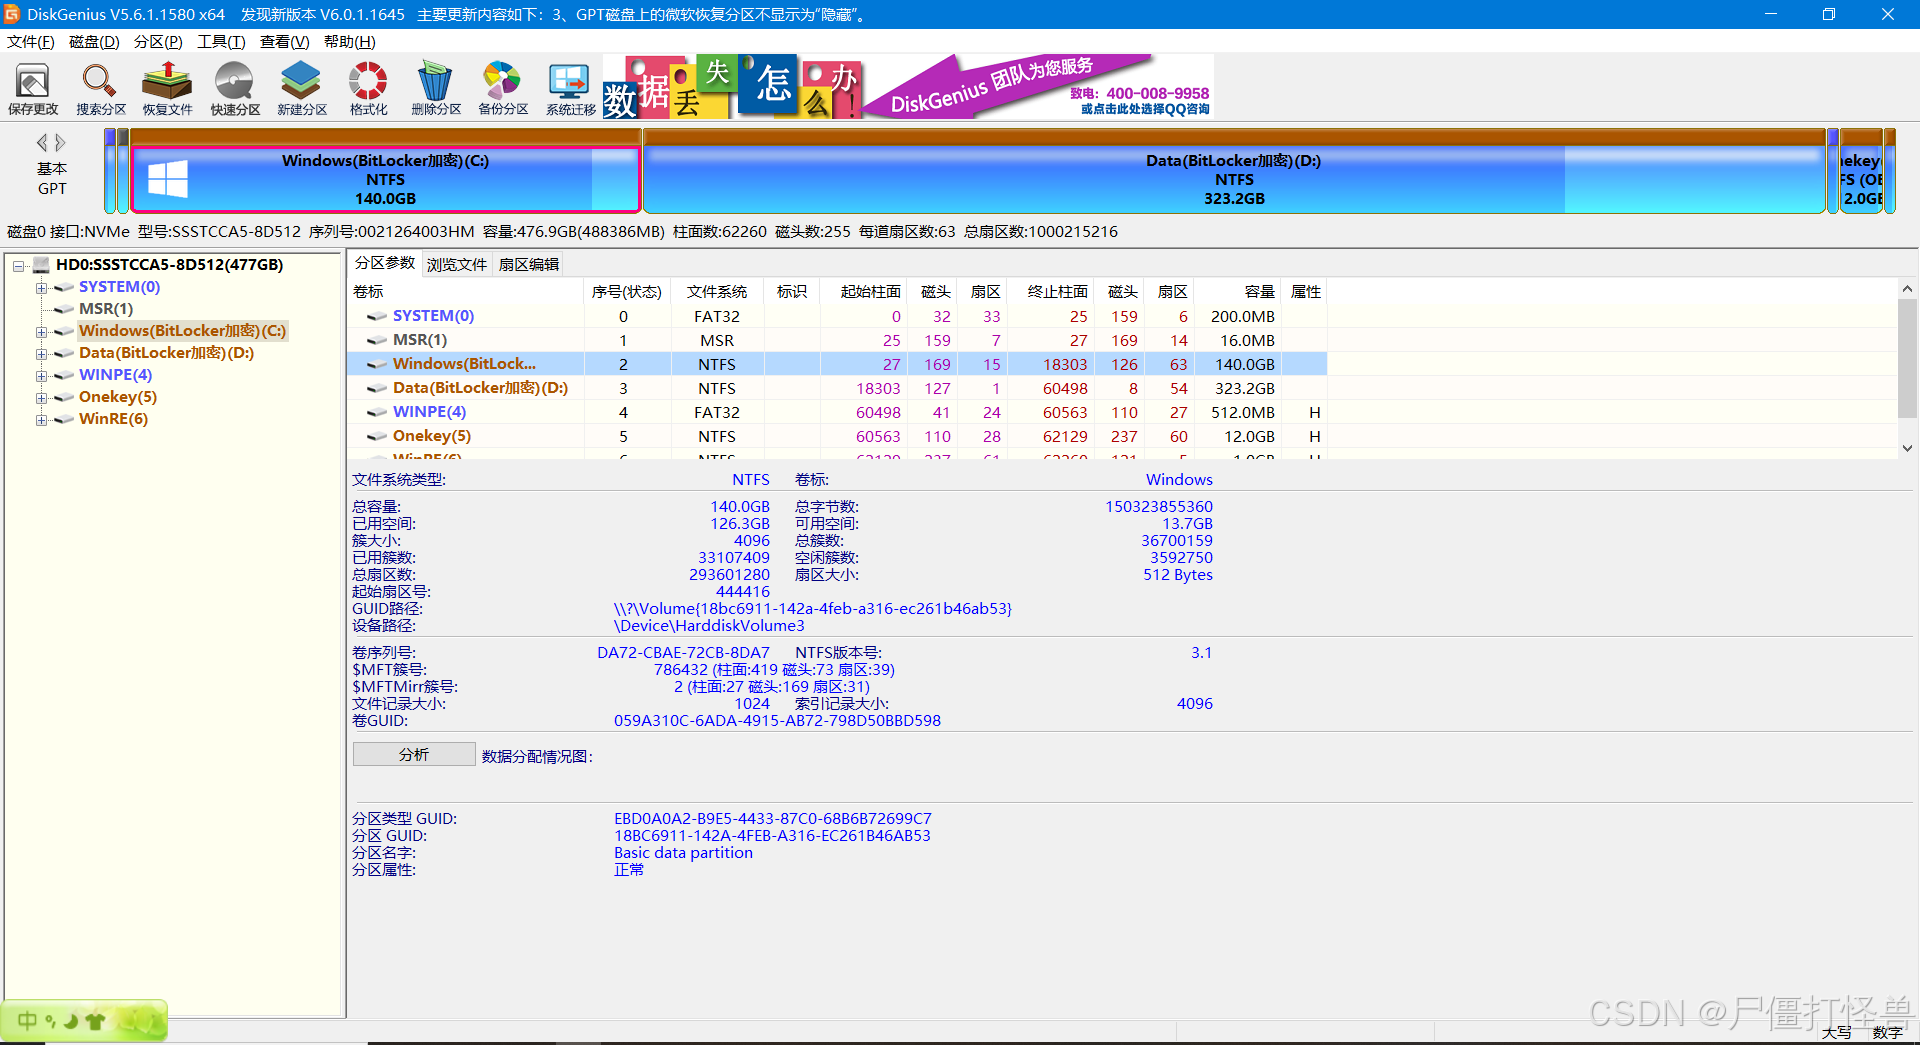1920x1045 pixels.
Task: Open the 工具(T) menu
Action: [x=221, y=42]
